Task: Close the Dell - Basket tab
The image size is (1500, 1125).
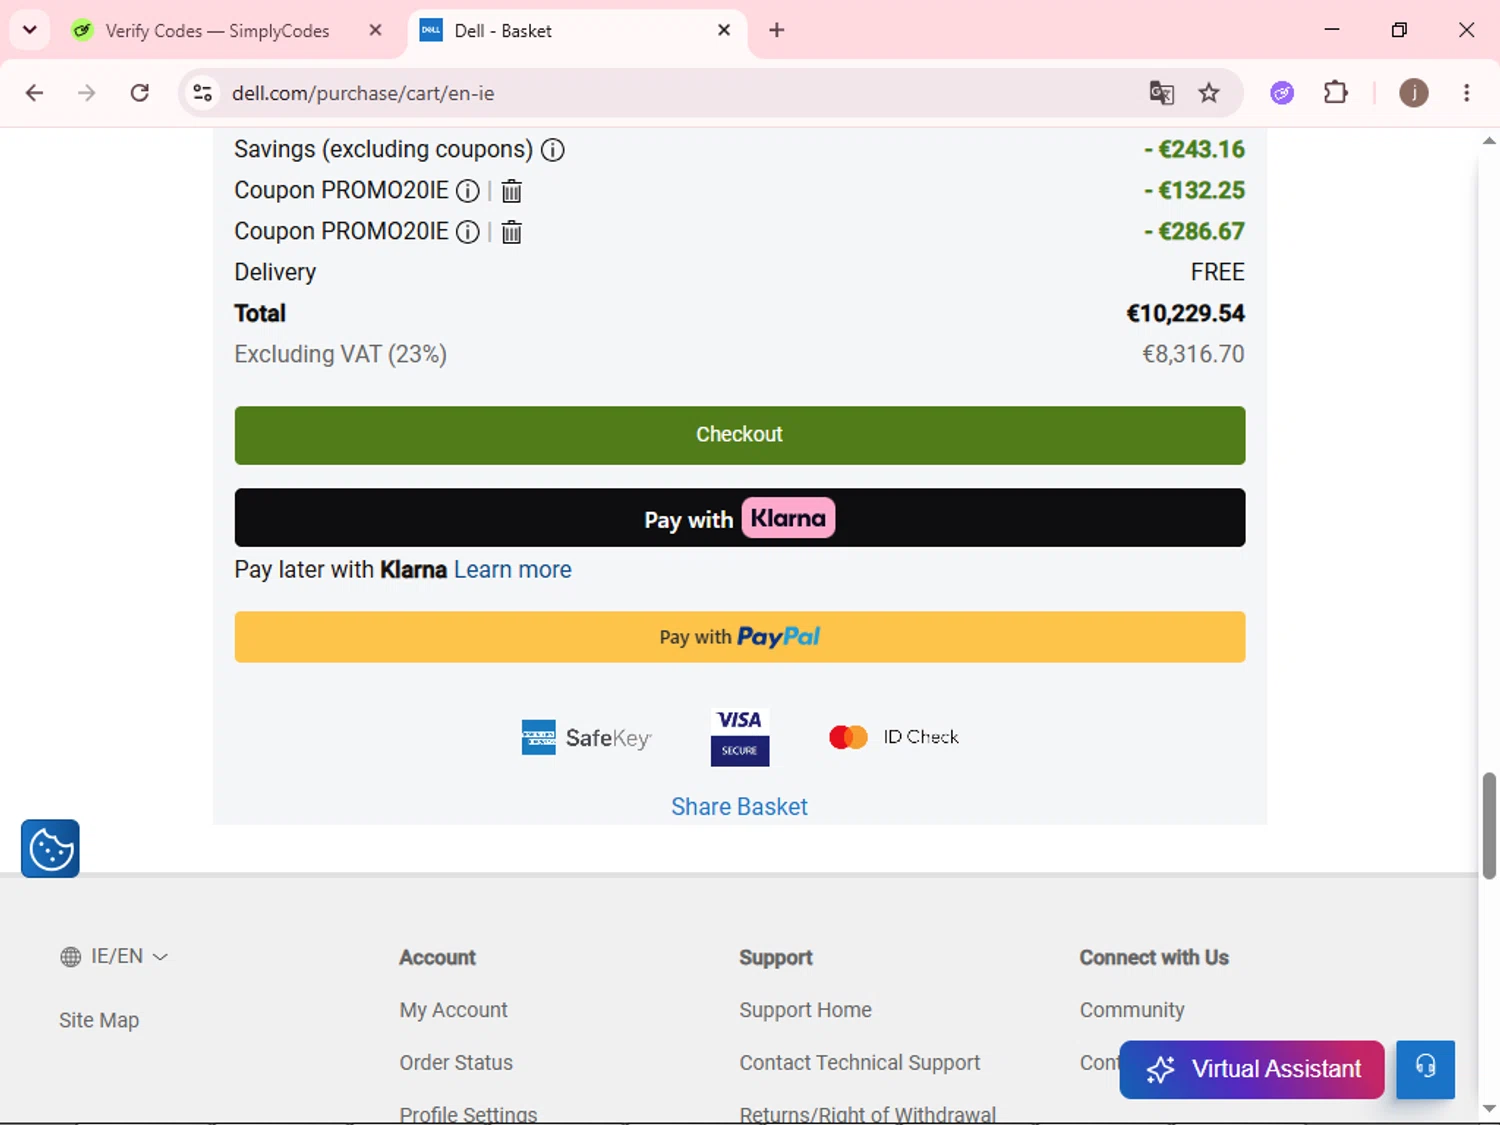Action: click(724, 30)
